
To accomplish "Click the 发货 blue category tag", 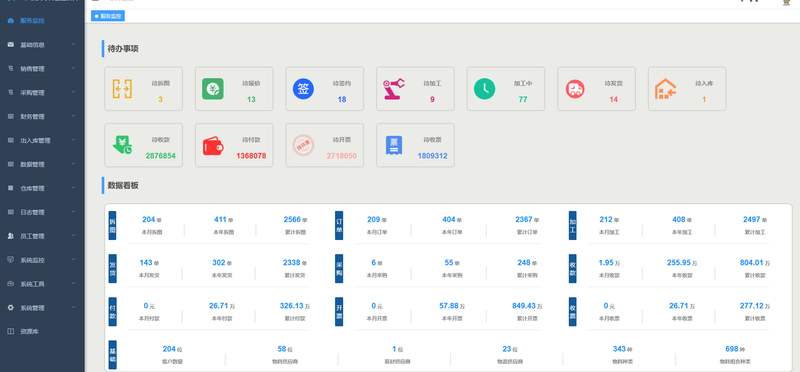I will pos(112,268).
